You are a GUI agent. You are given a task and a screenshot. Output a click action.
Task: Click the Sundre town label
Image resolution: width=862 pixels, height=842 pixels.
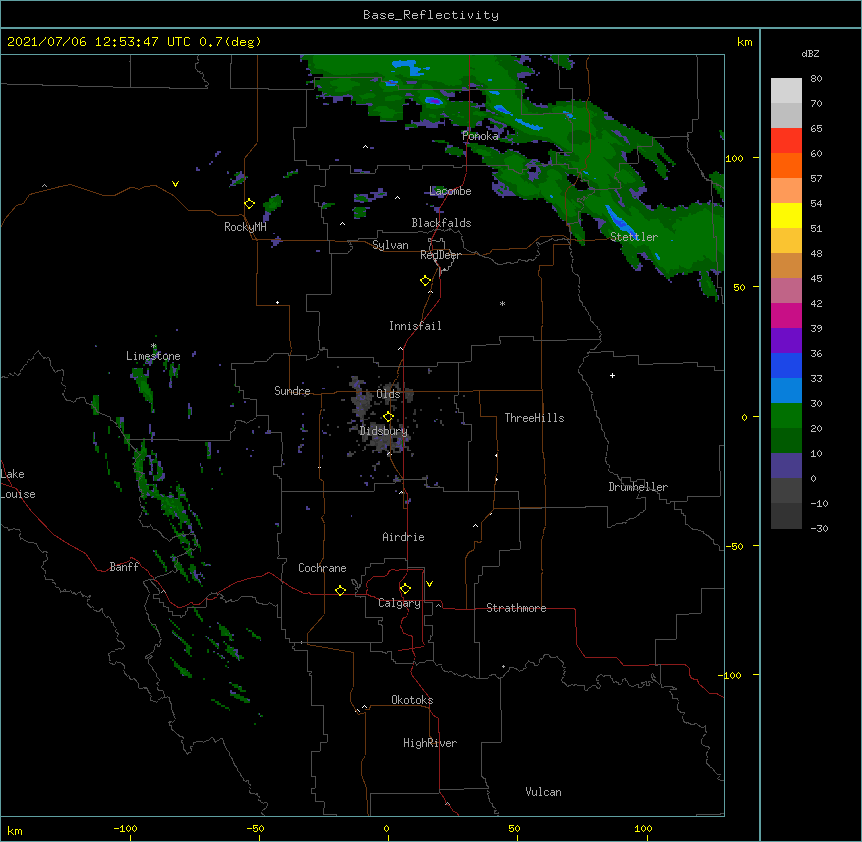[292, 391]
